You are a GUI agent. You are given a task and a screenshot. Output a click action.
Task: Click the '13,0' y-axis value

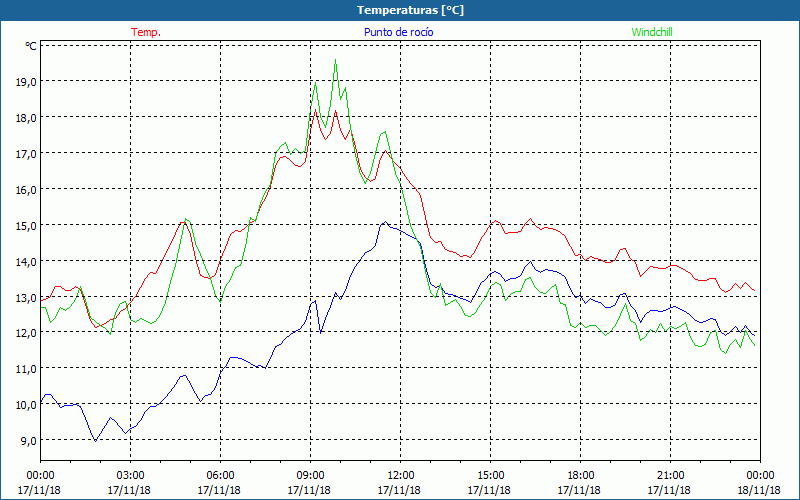[26, 297]
